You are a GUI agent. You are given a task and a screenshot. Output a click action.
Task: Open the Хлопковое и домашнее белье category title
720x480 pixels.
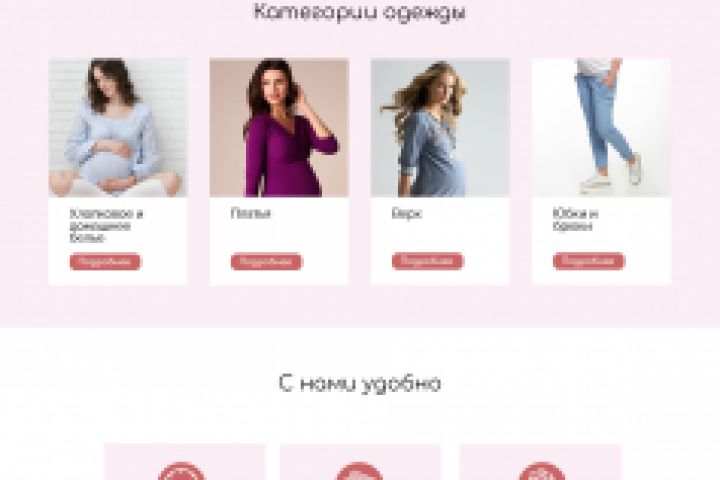[x=106, y=226]
